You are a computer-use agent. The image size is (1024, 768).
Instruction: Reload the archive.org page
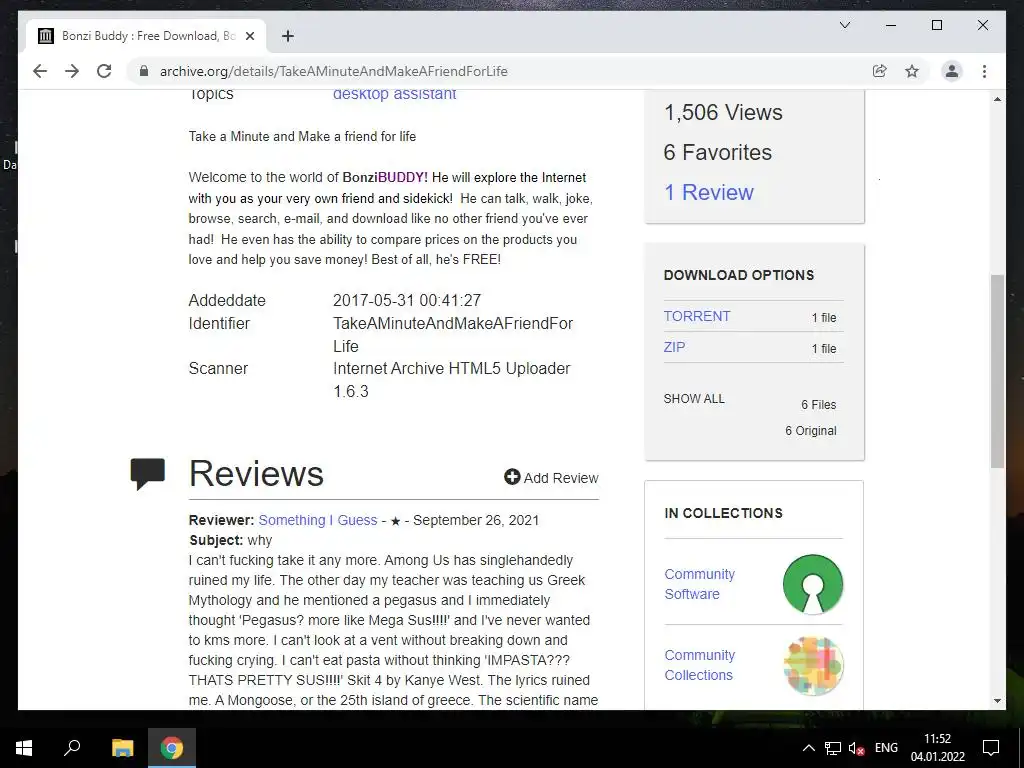(104, 71)
